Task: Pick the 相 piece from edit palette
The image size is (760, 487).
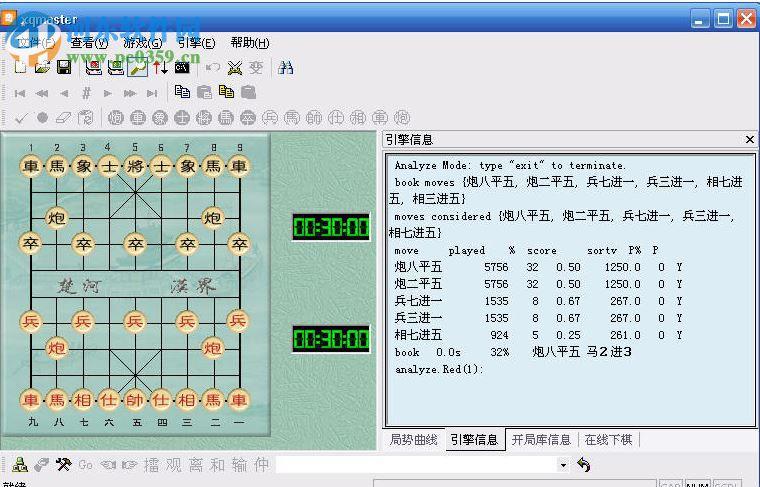Action: (x=358, y=118)
